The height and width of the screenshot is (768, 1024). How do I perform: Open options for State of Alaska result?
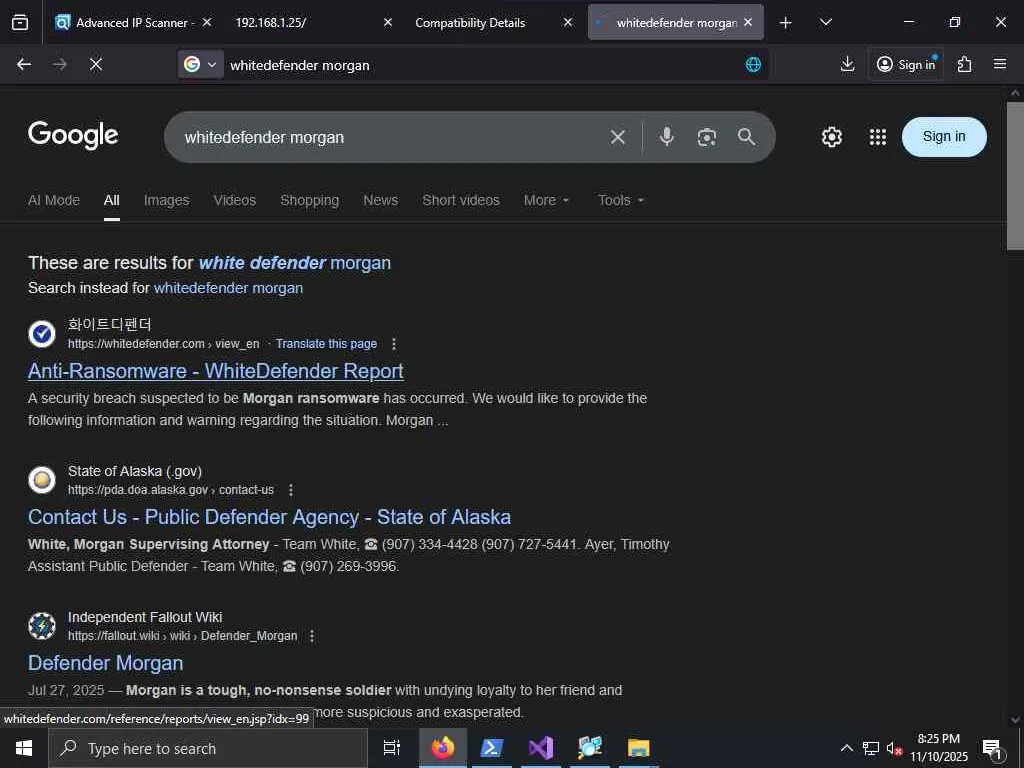pyautogui.click(x=291, y=490)
